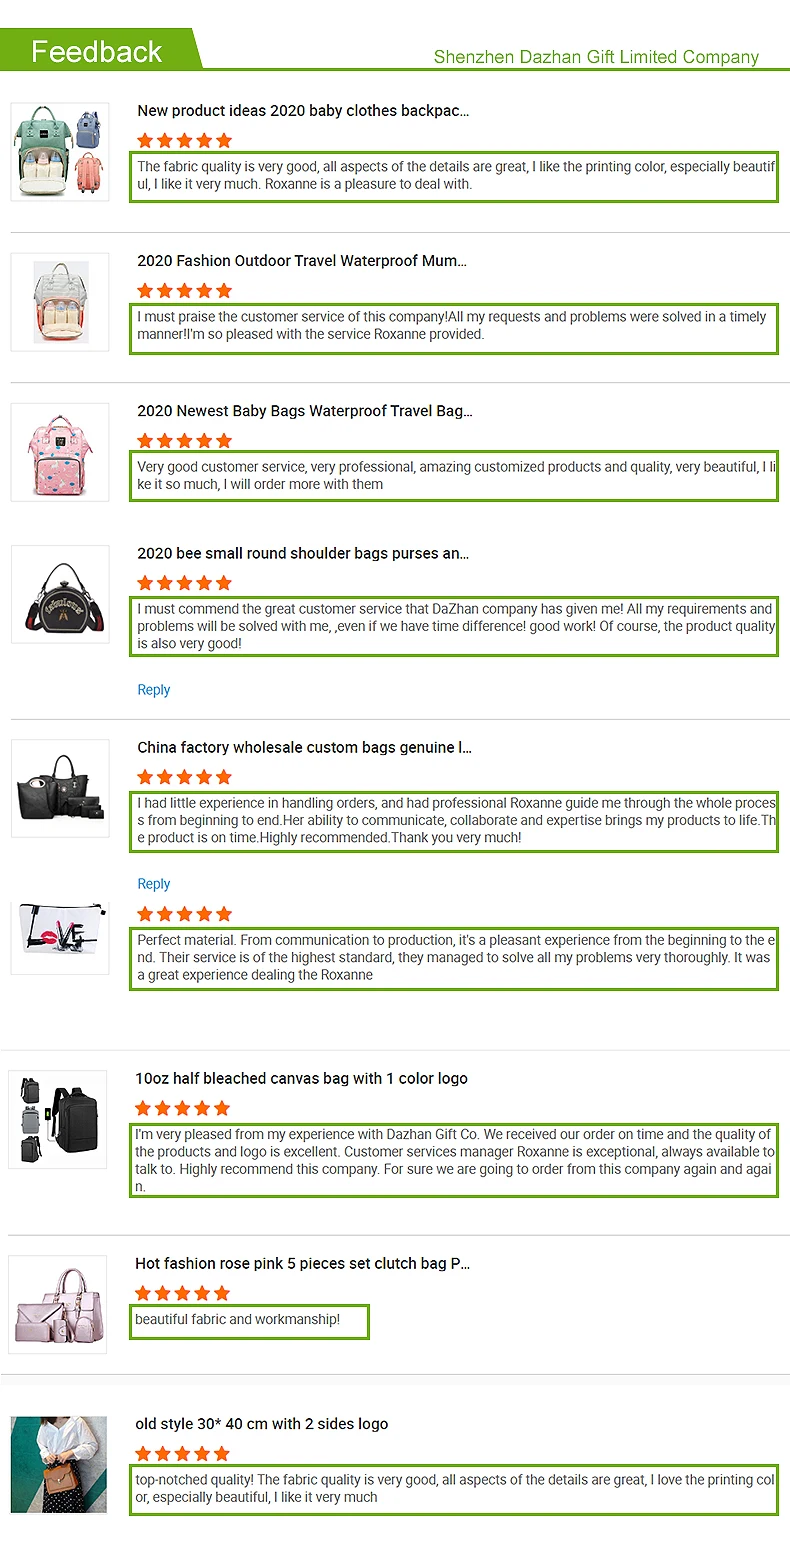Click the Shenzhen Dazhan Gift Limited Company name
Viewport: 790px width, 1557px height.
tap(596, 57)
